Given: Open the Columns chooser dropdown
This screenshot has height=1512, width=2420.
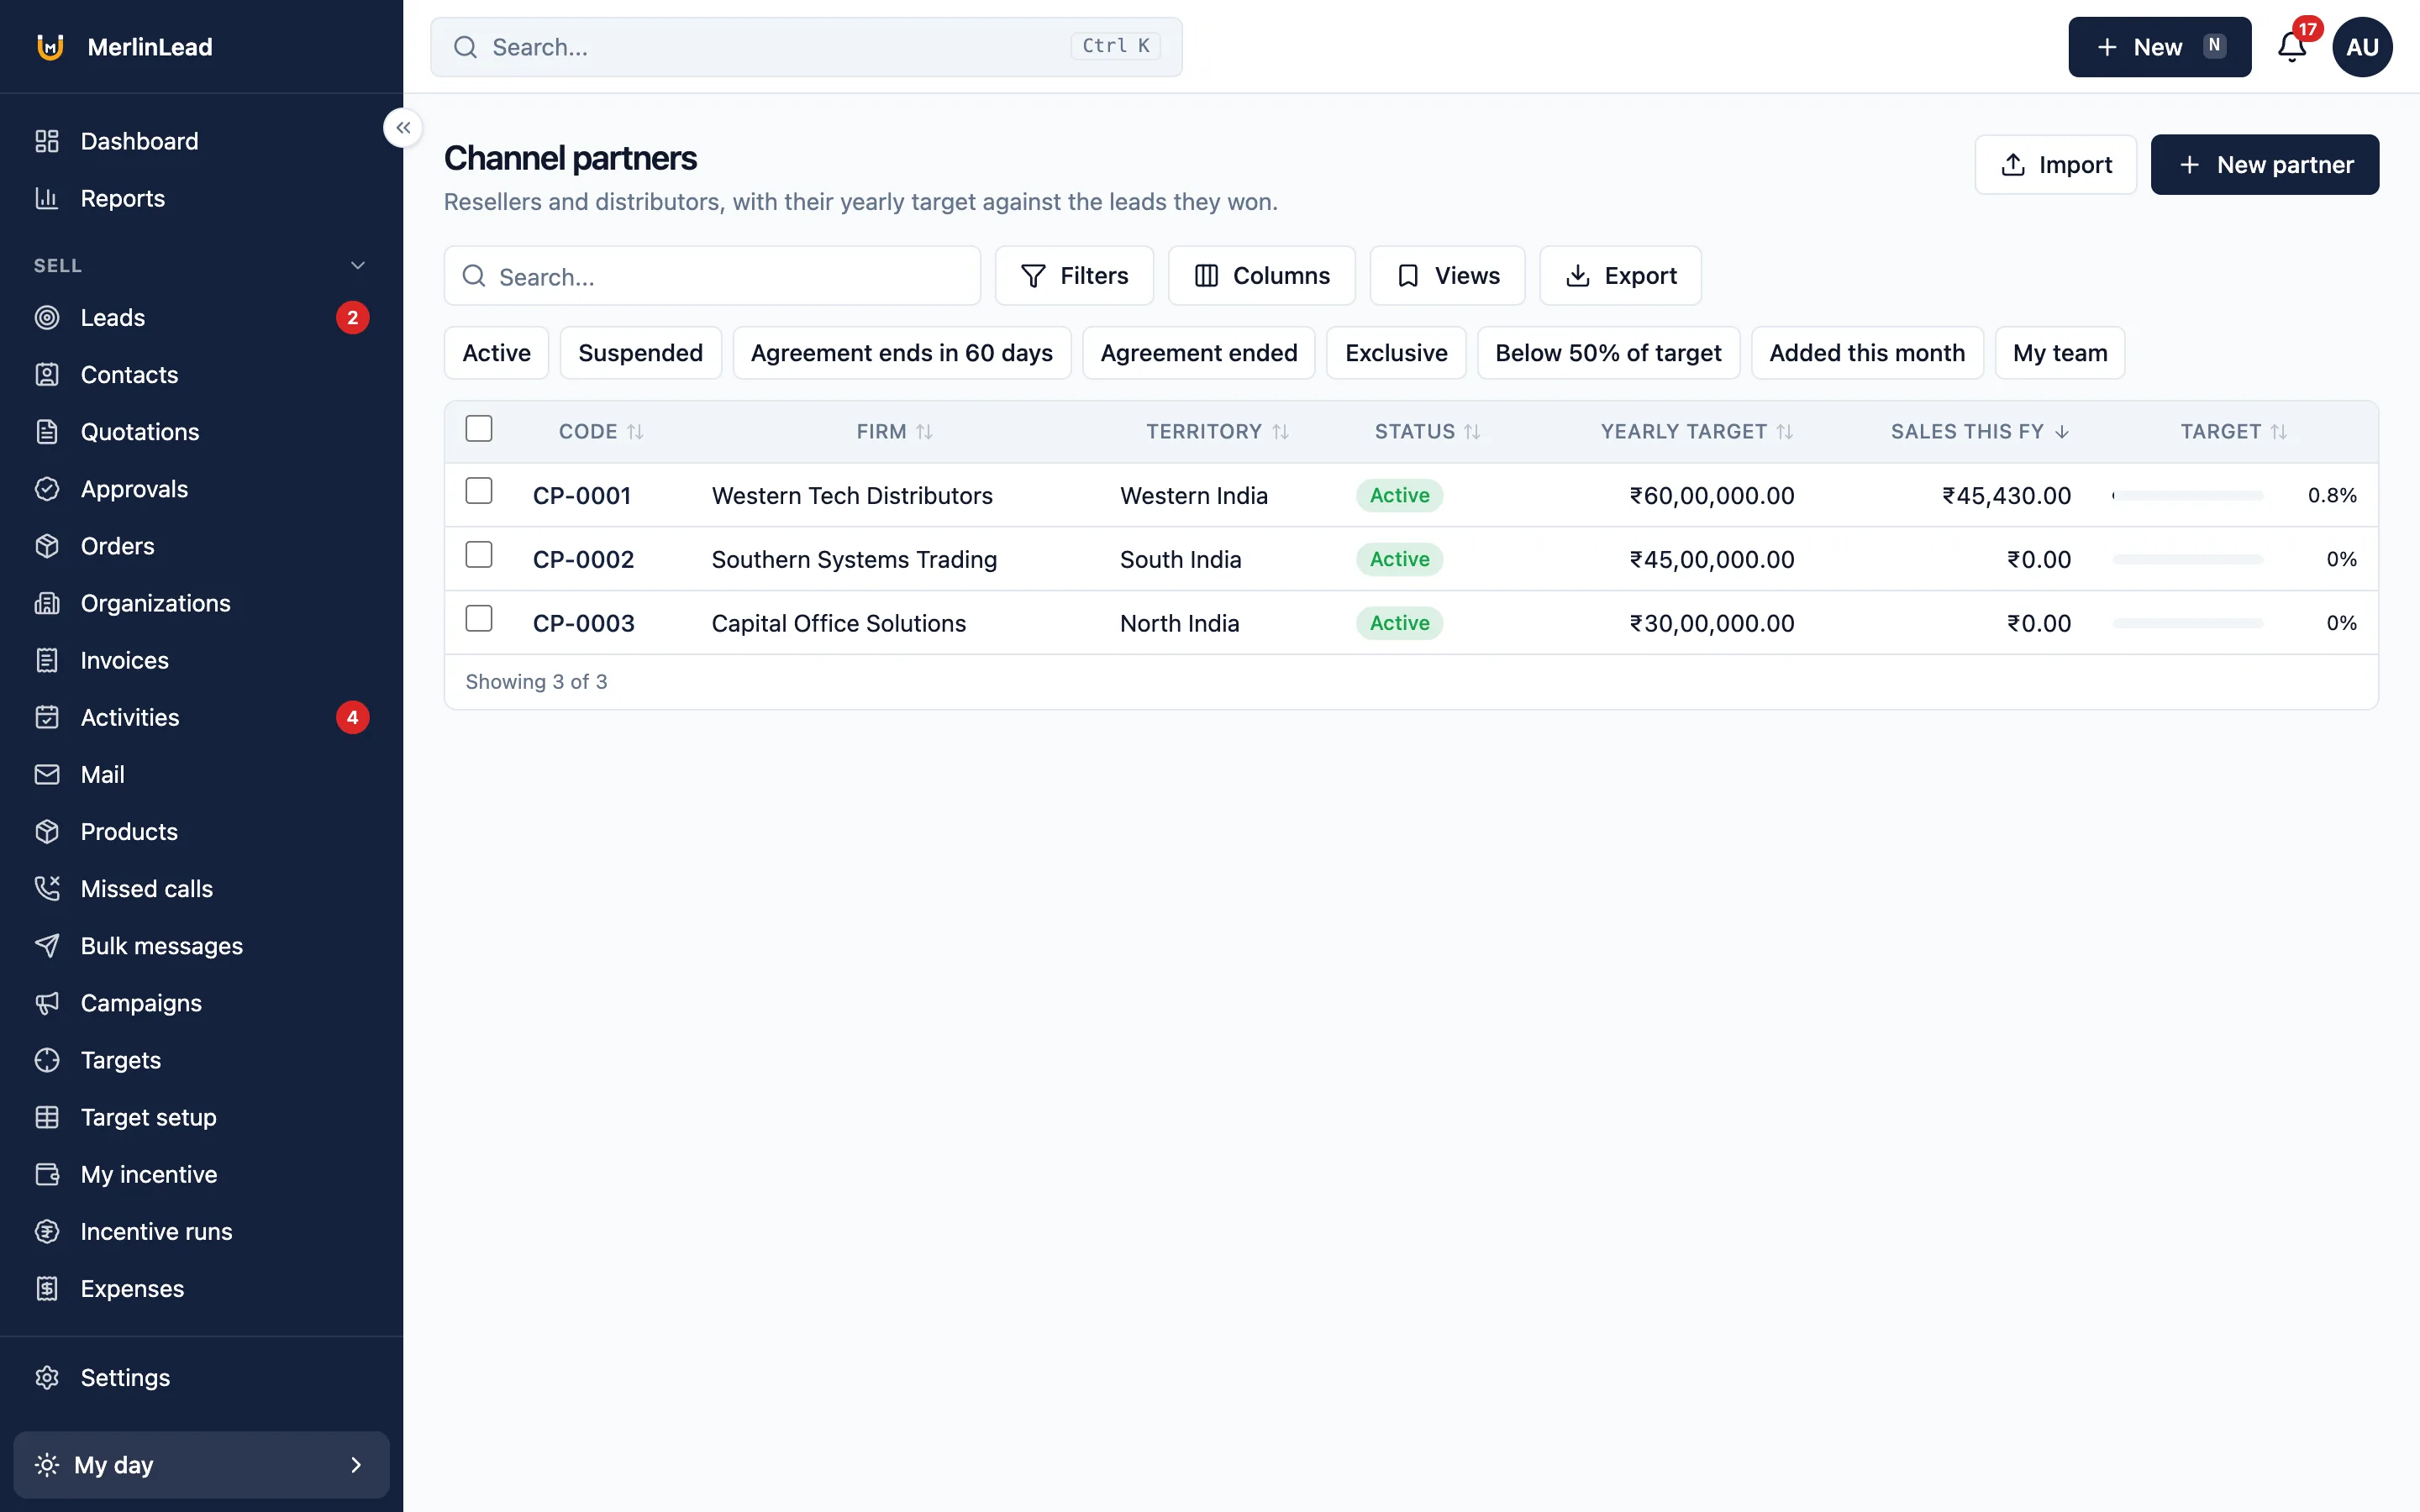Looking at the screenshot, I should pyautogui.click(x=1261, y=276).
